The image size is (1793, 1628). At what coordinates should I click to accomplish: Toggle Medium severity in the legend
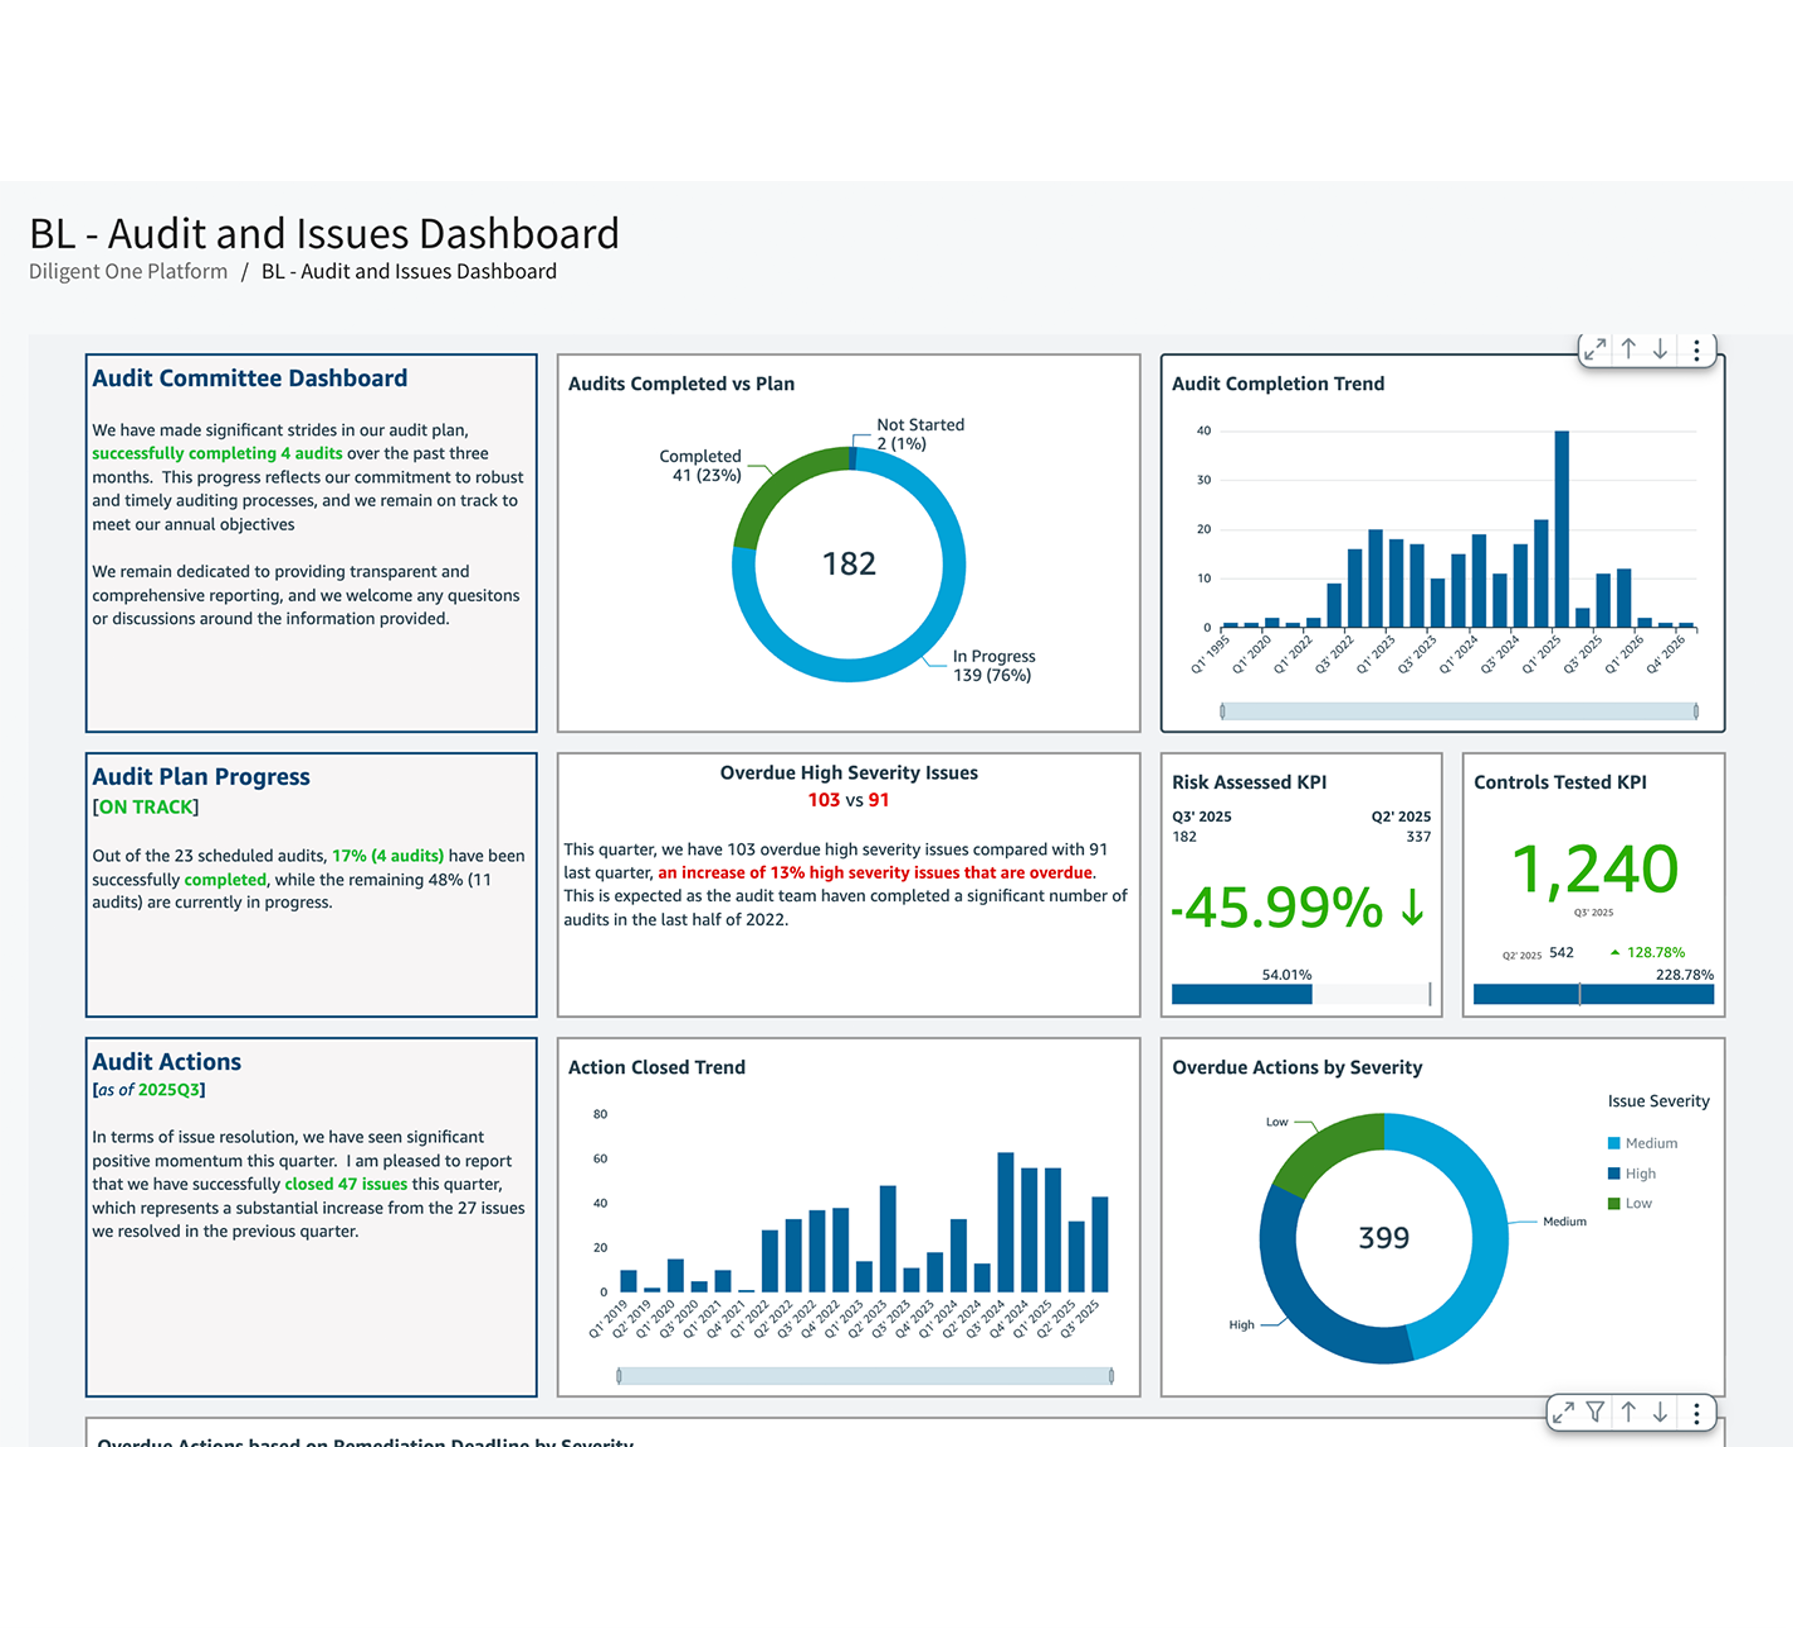(1650, 1143)
